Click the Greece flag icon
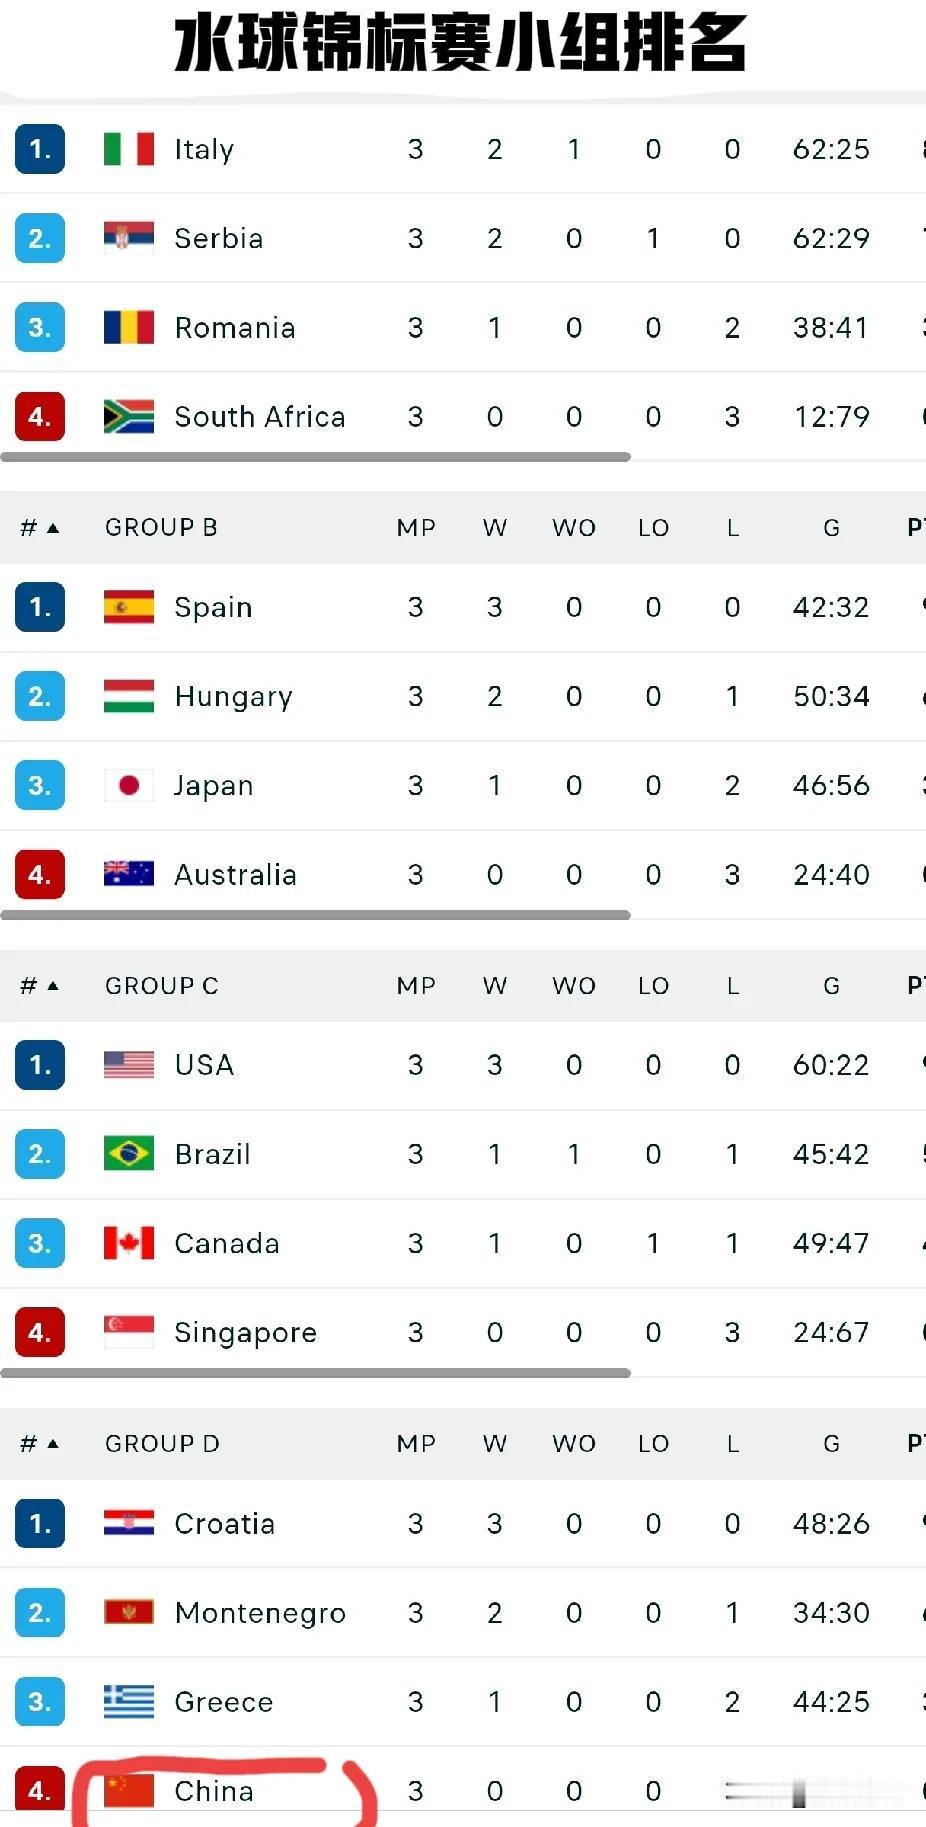The height and width of the screenshot is (1827, 926). coord(129,1701)
